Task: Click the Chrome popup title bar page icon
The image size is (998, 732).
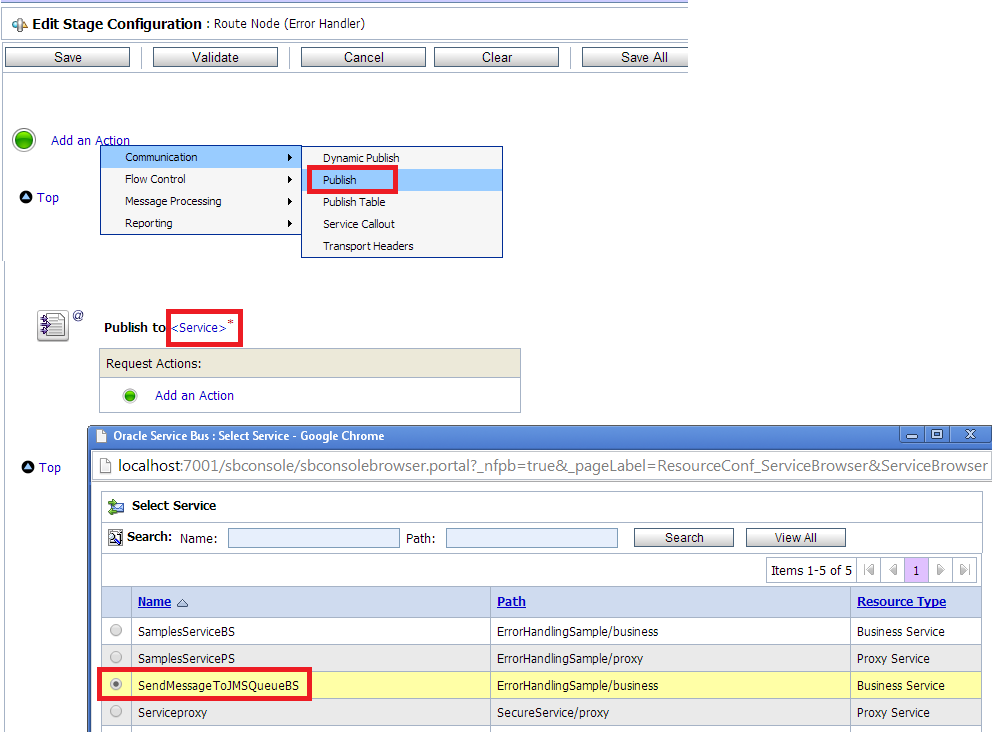Action: click(101, 436)
